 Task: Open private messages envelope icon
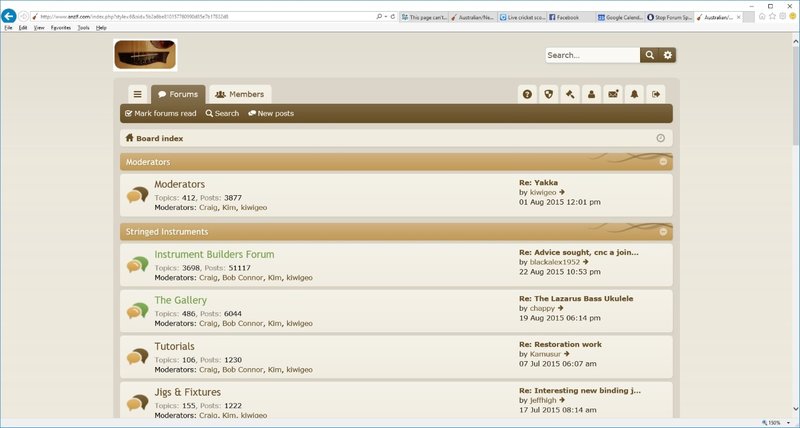[x=613, y=94]
